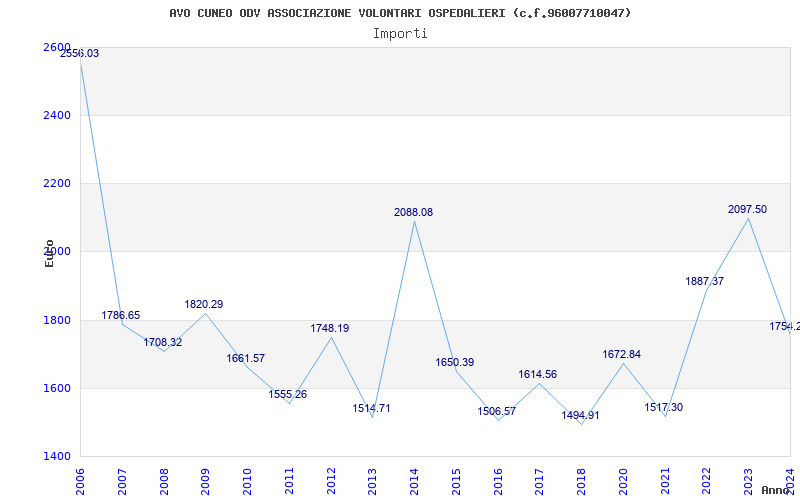Screen dimensions: 800x500
Task: Click the x-axis year 2014
Action: pos(414,482)
